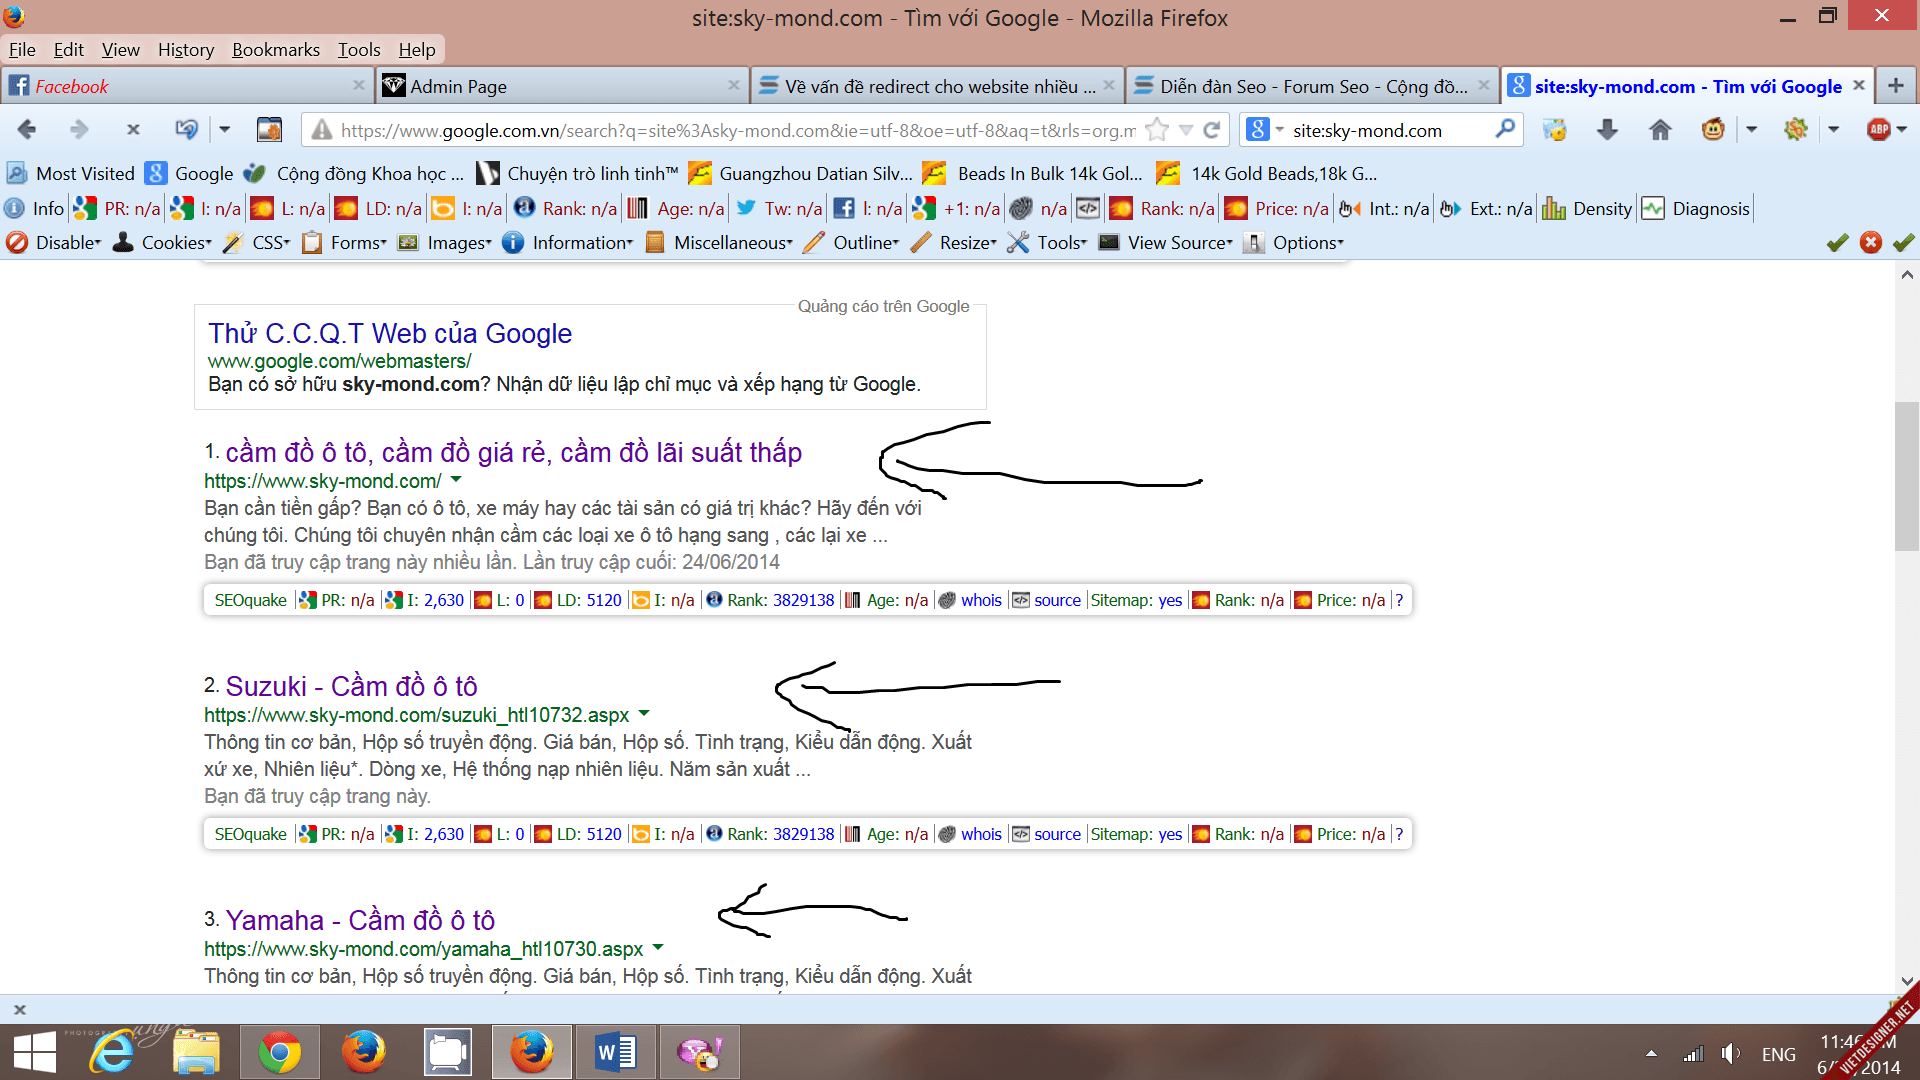Click the volume speaker icon in system tray

coord(1730,1053)
